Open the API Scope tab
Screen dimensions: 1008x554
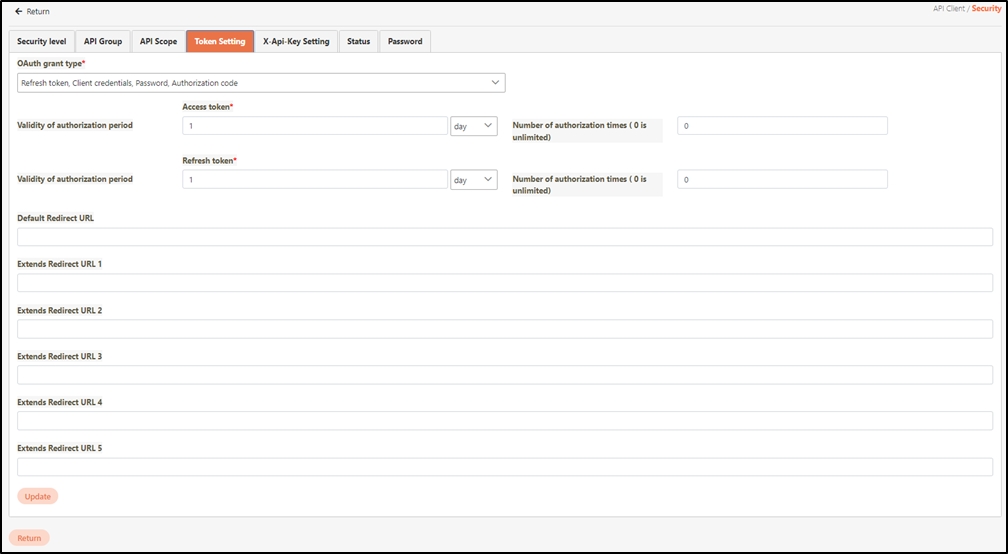[x=158, y=41]
